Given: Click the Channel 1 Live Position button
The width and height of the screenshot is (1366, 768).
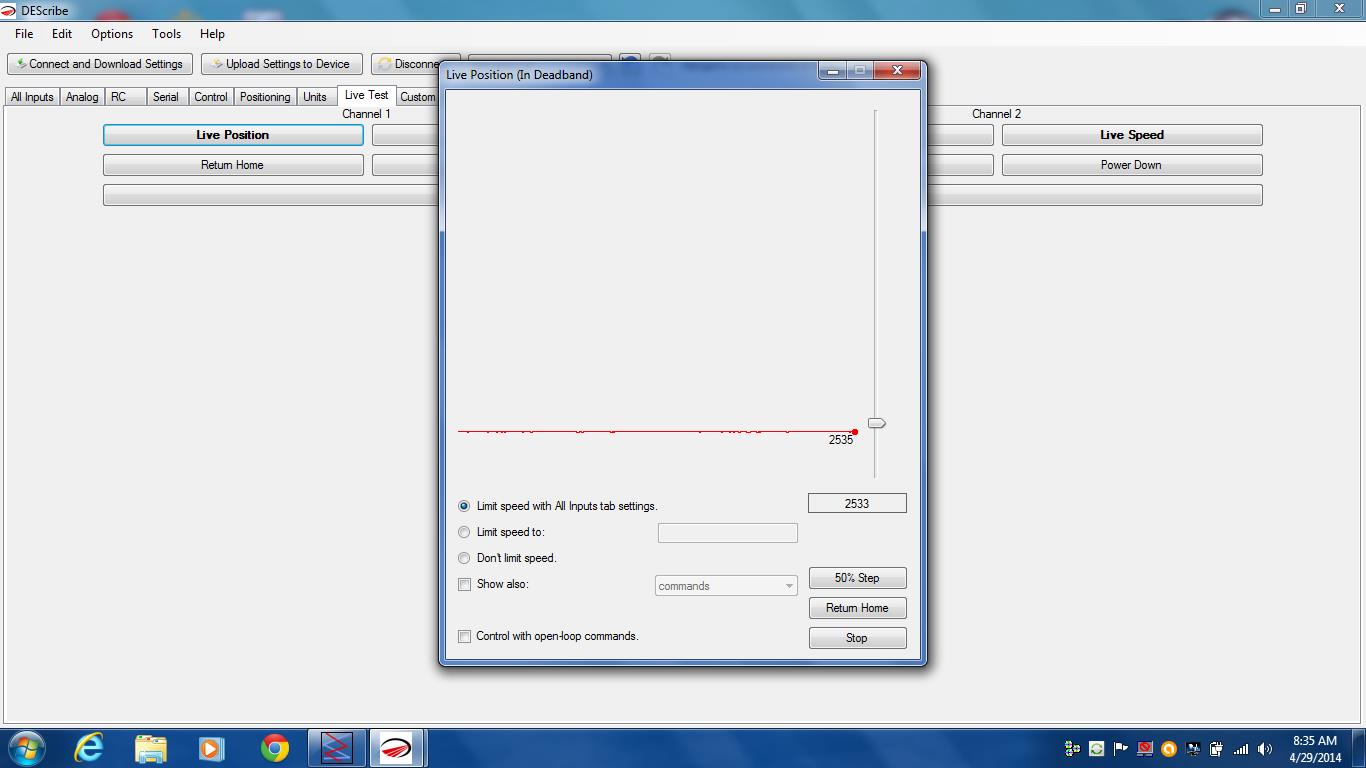Looking at the screenshot, I should click(233, 135).
